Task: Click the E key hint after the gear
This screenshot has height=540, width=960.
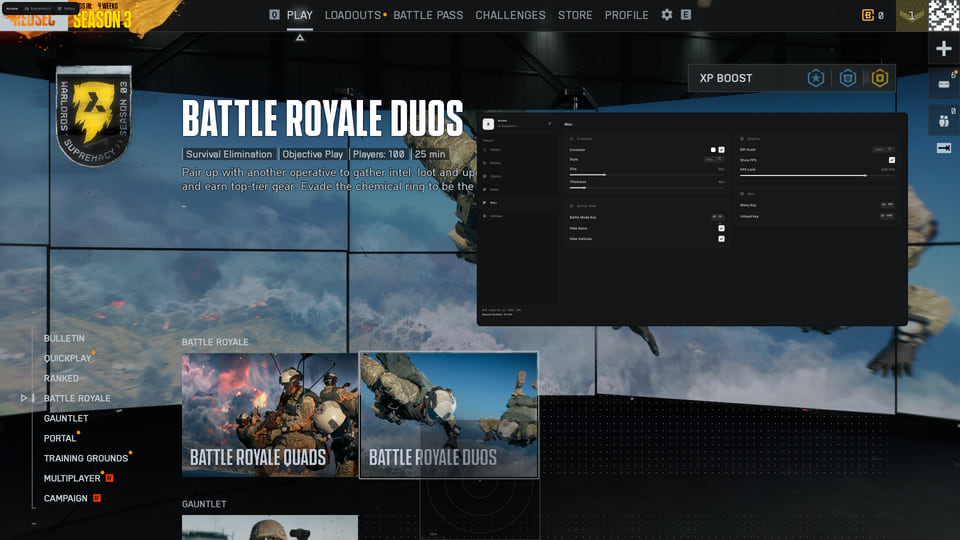Action: pyautogui.click(x=686, y=15)
